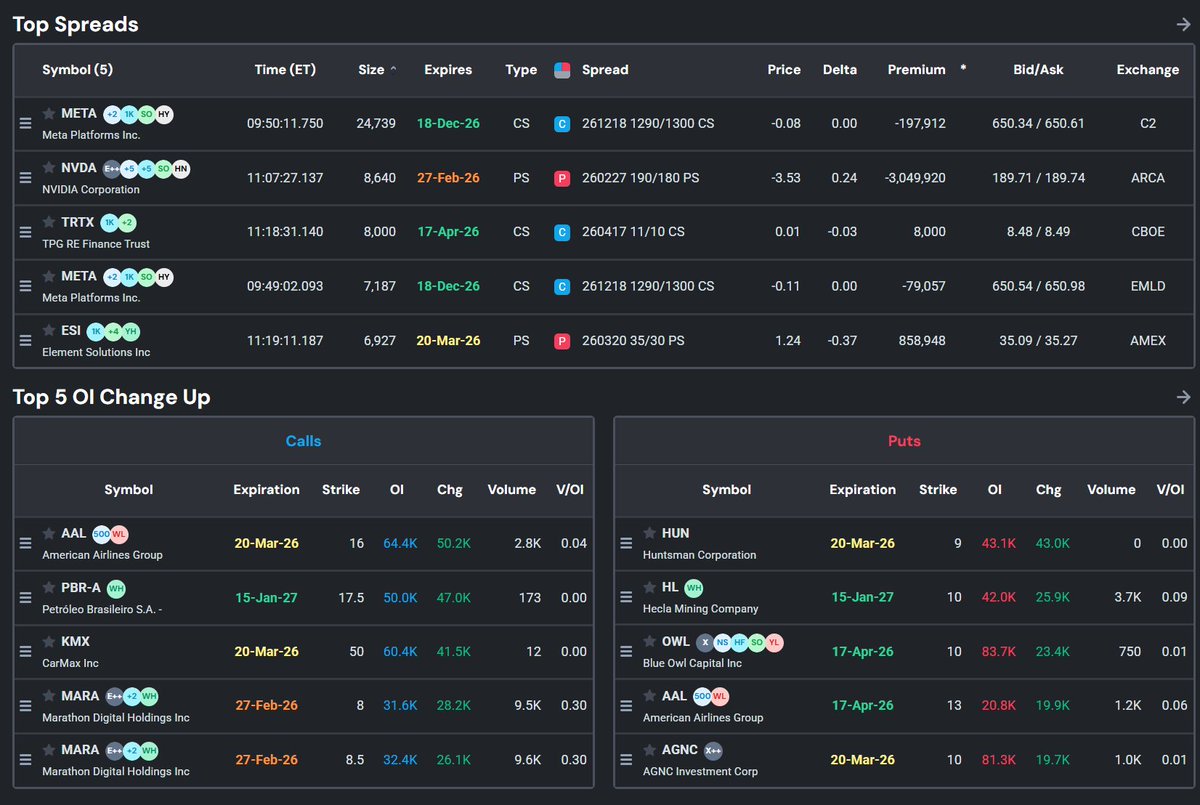Click YH badge next to ESI
The width and height of the screenshot is (1200, 805).
coord(131,330)
